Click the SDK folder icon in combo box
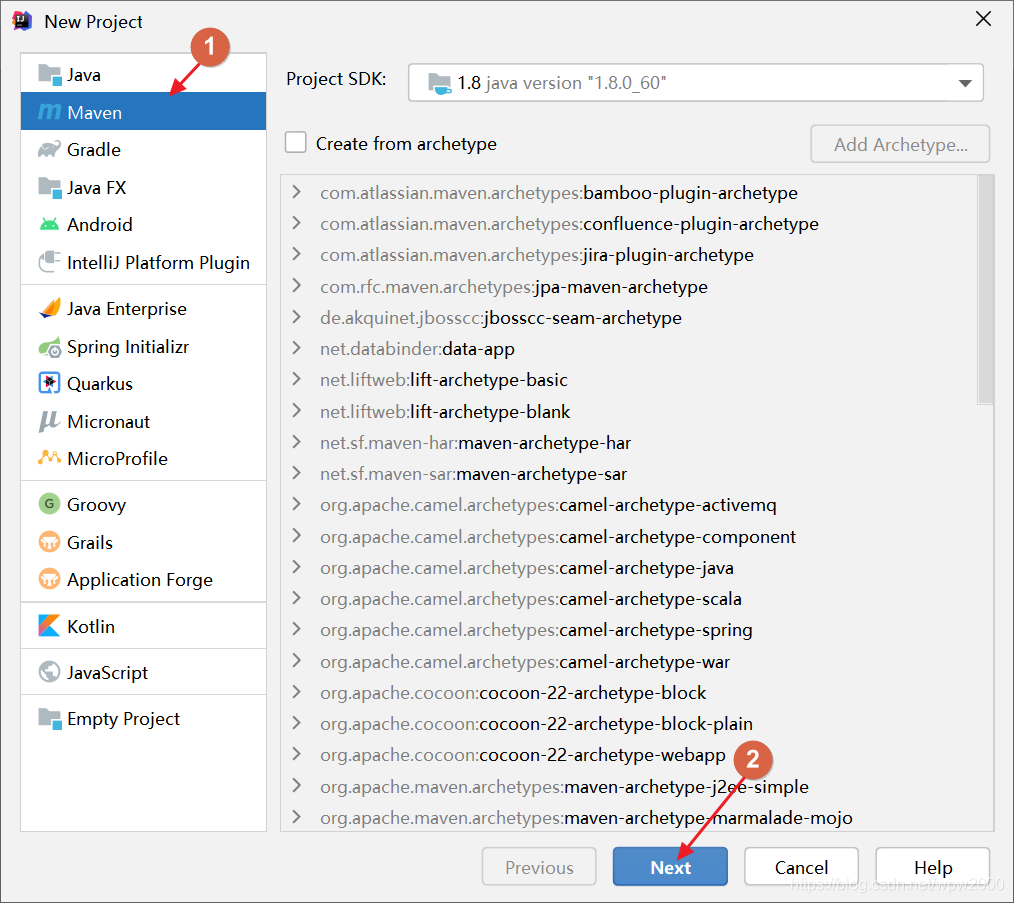Viewport: 1014px width, 903px height. pos(440,83)
